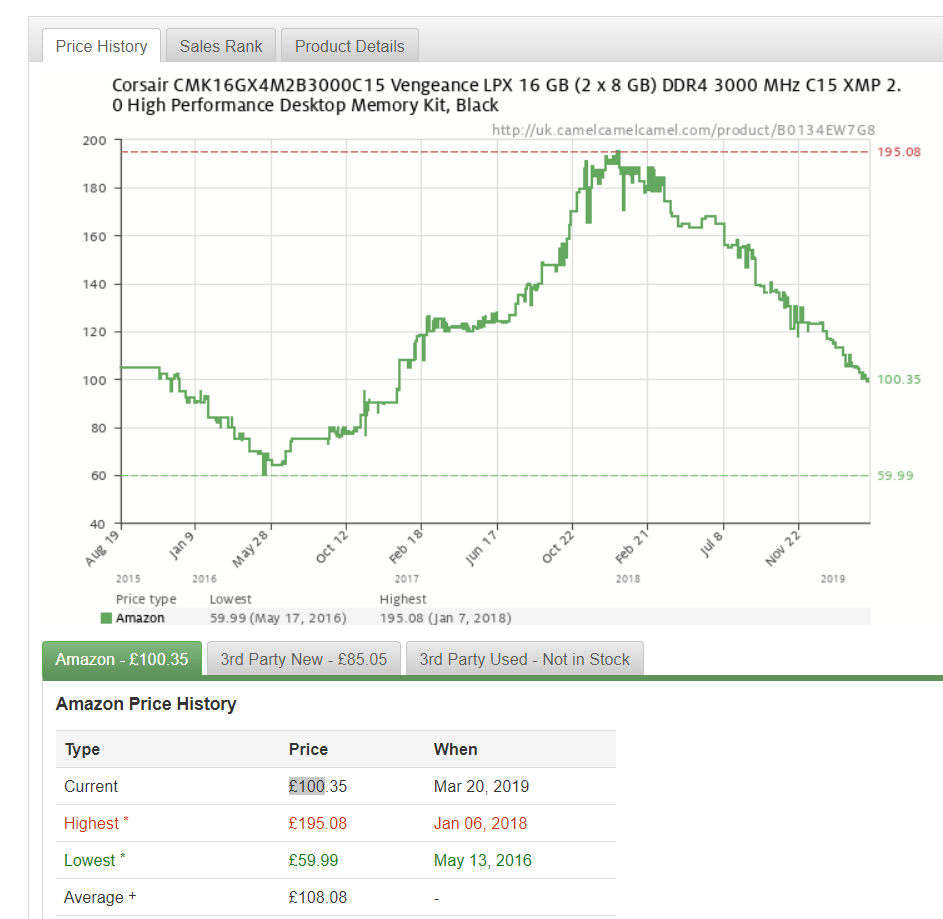
Task: Click the camelcamelcamel URL on the chart
Action: coord(683,130)
